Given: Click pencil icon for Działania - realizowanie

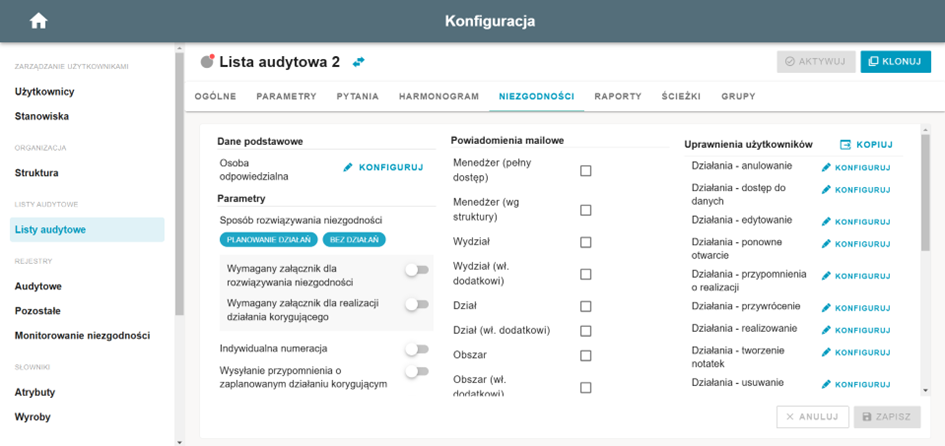Looking at the screenshot, I should (826, 330).
